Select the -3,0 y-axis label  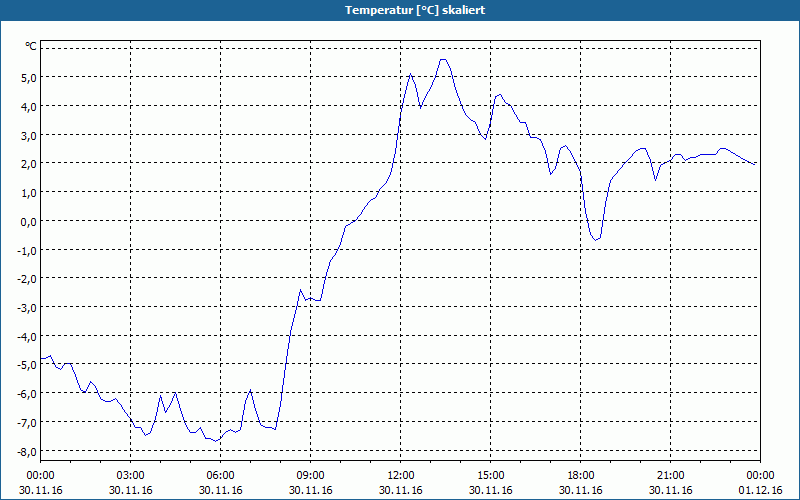point(26,308)
